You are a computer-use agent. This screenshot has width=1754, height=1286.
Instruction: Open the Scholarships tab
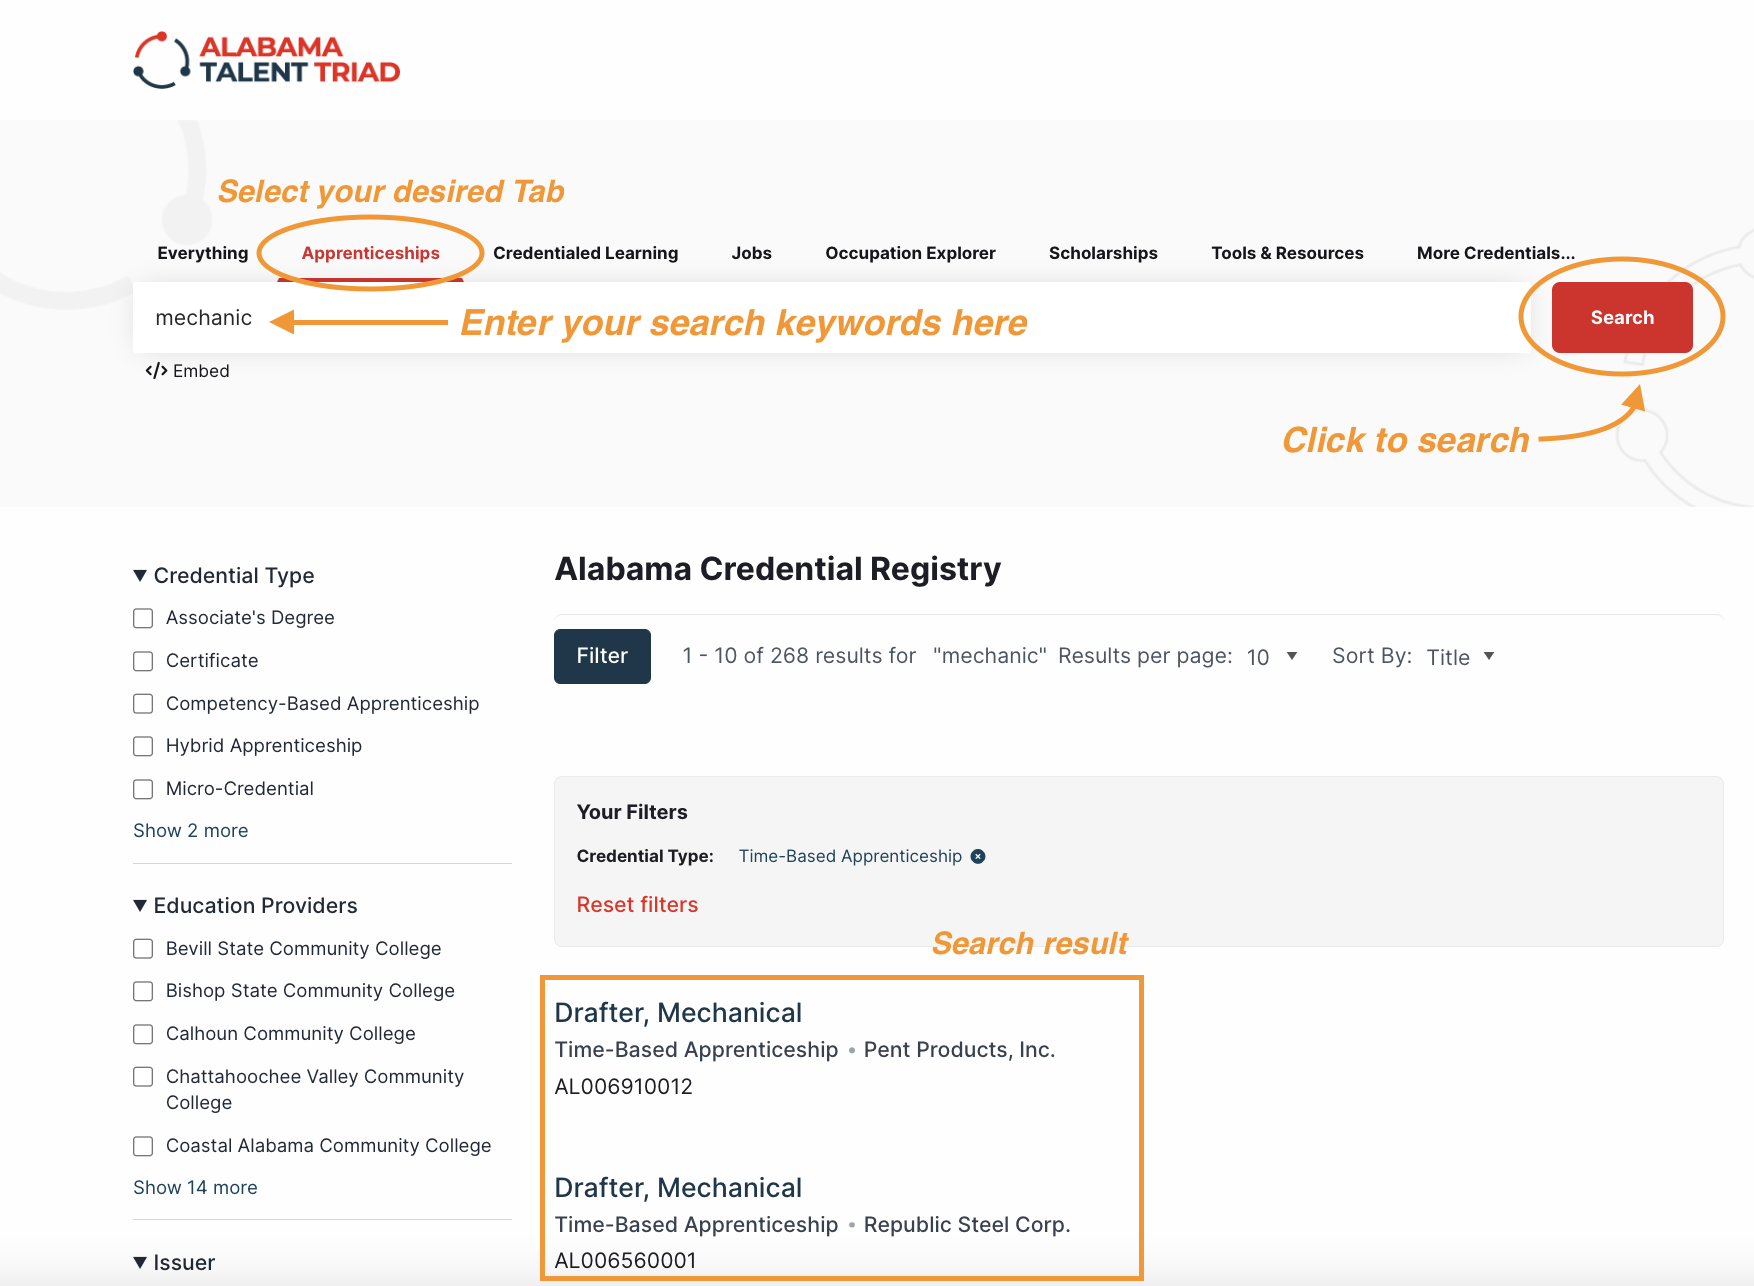[x=1102, y=253]
